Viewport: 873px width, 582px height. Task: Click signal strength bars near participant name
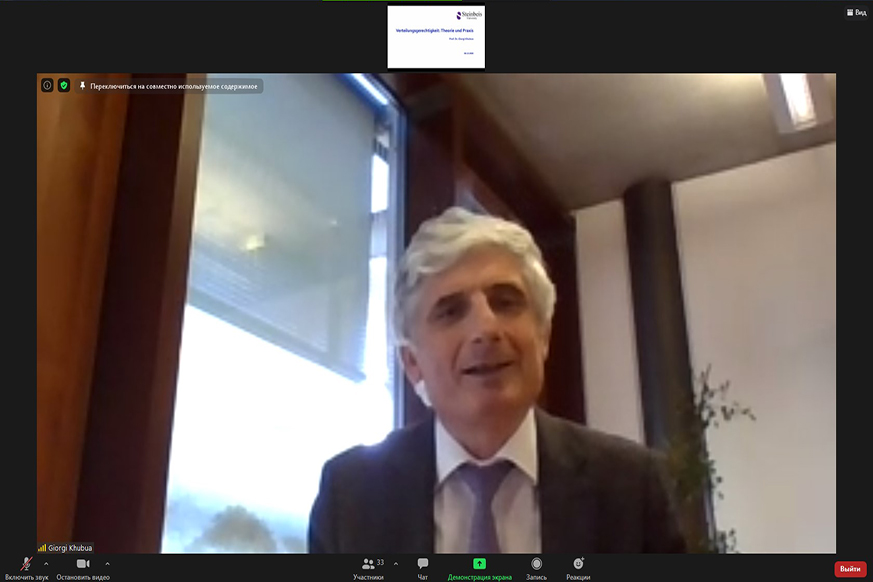click(42, 547)
